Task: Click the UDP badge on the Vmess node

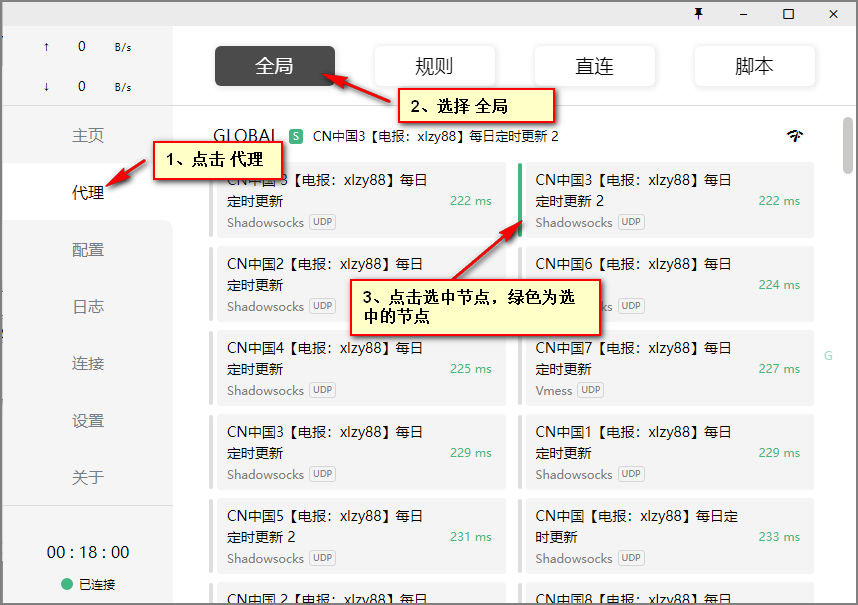Action: tap(591, 390)
